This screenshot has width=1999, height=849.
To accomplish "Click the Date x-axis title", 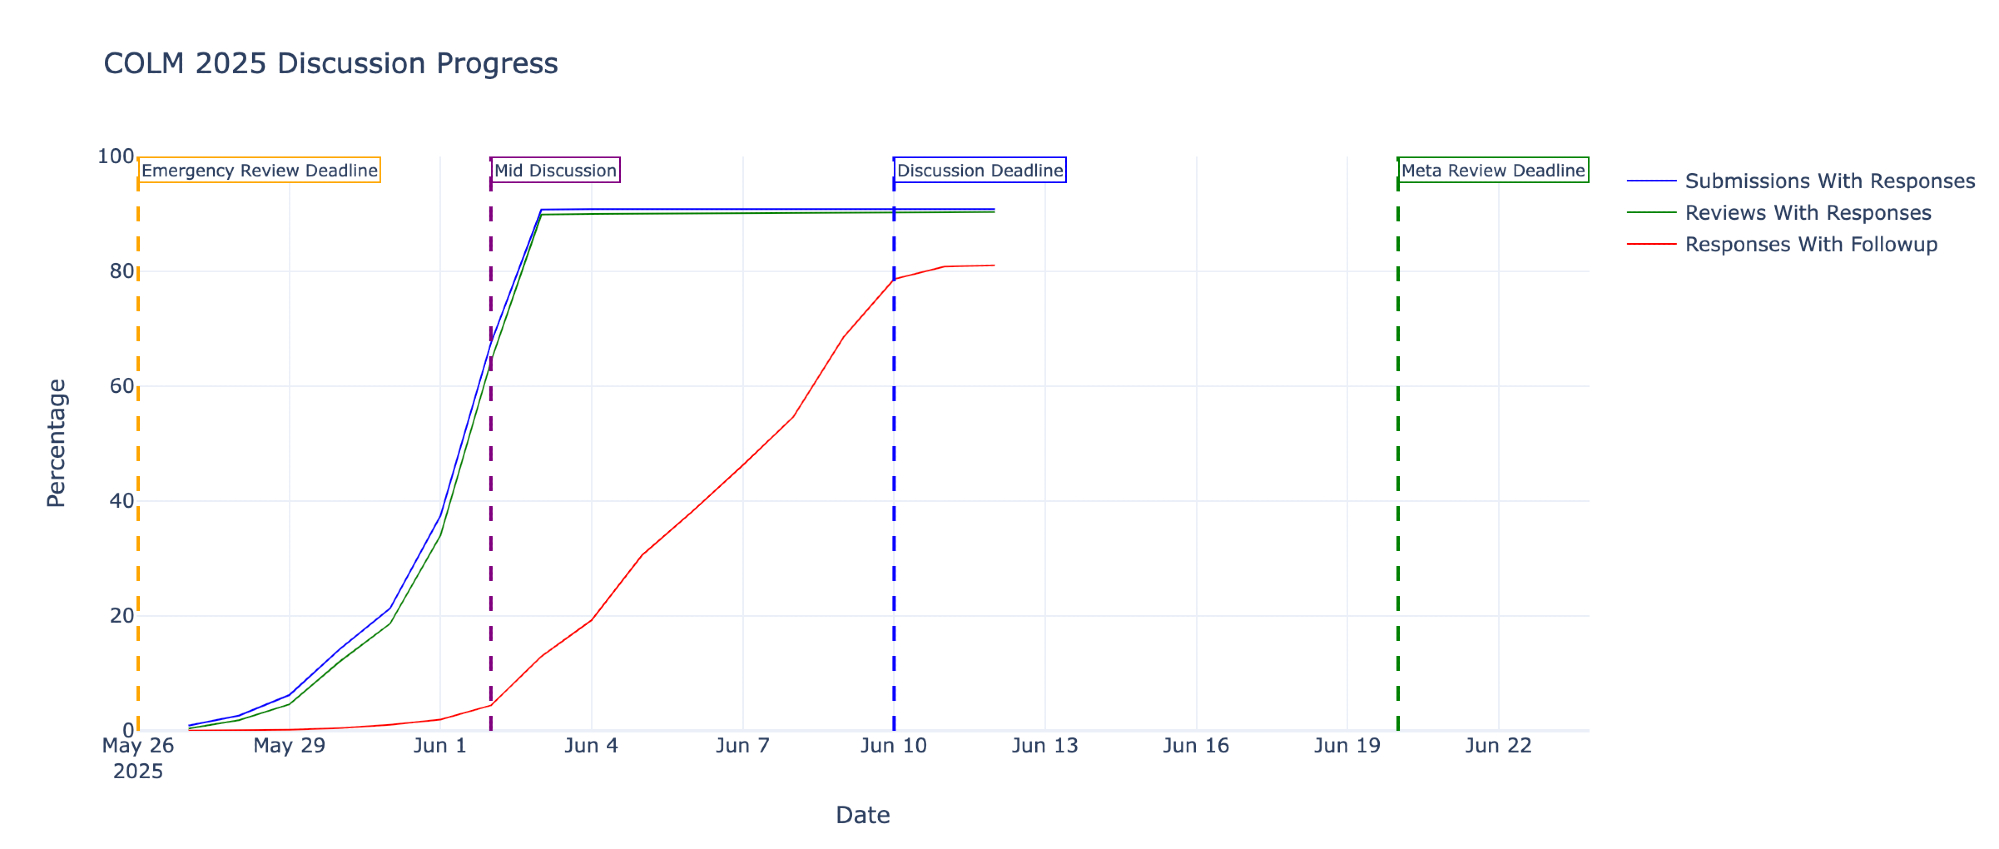I will coord(862,815).
